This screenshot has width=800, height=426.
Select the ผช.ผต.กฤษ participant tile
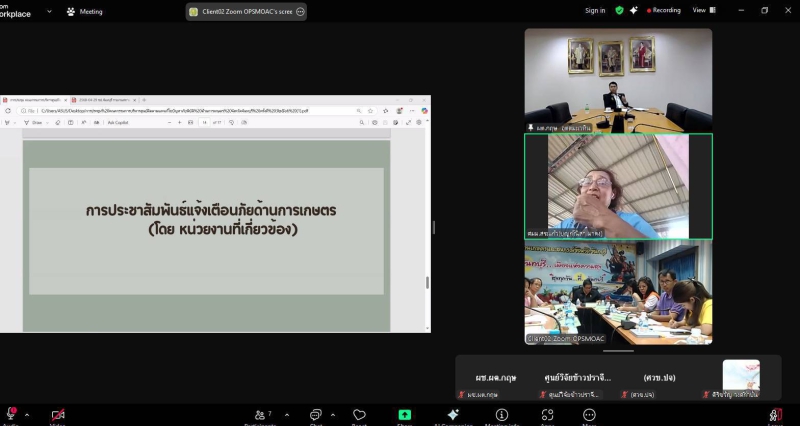pyautogui.click(x=495, y=380)
